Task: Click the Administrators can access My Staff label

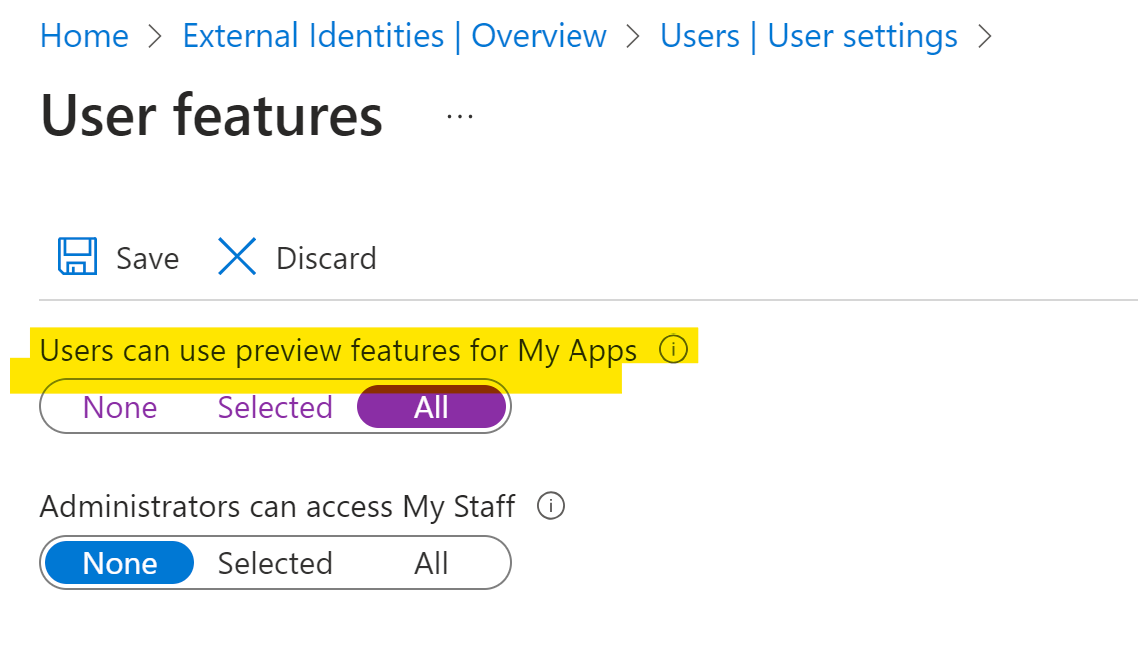Action: (277, 507)
